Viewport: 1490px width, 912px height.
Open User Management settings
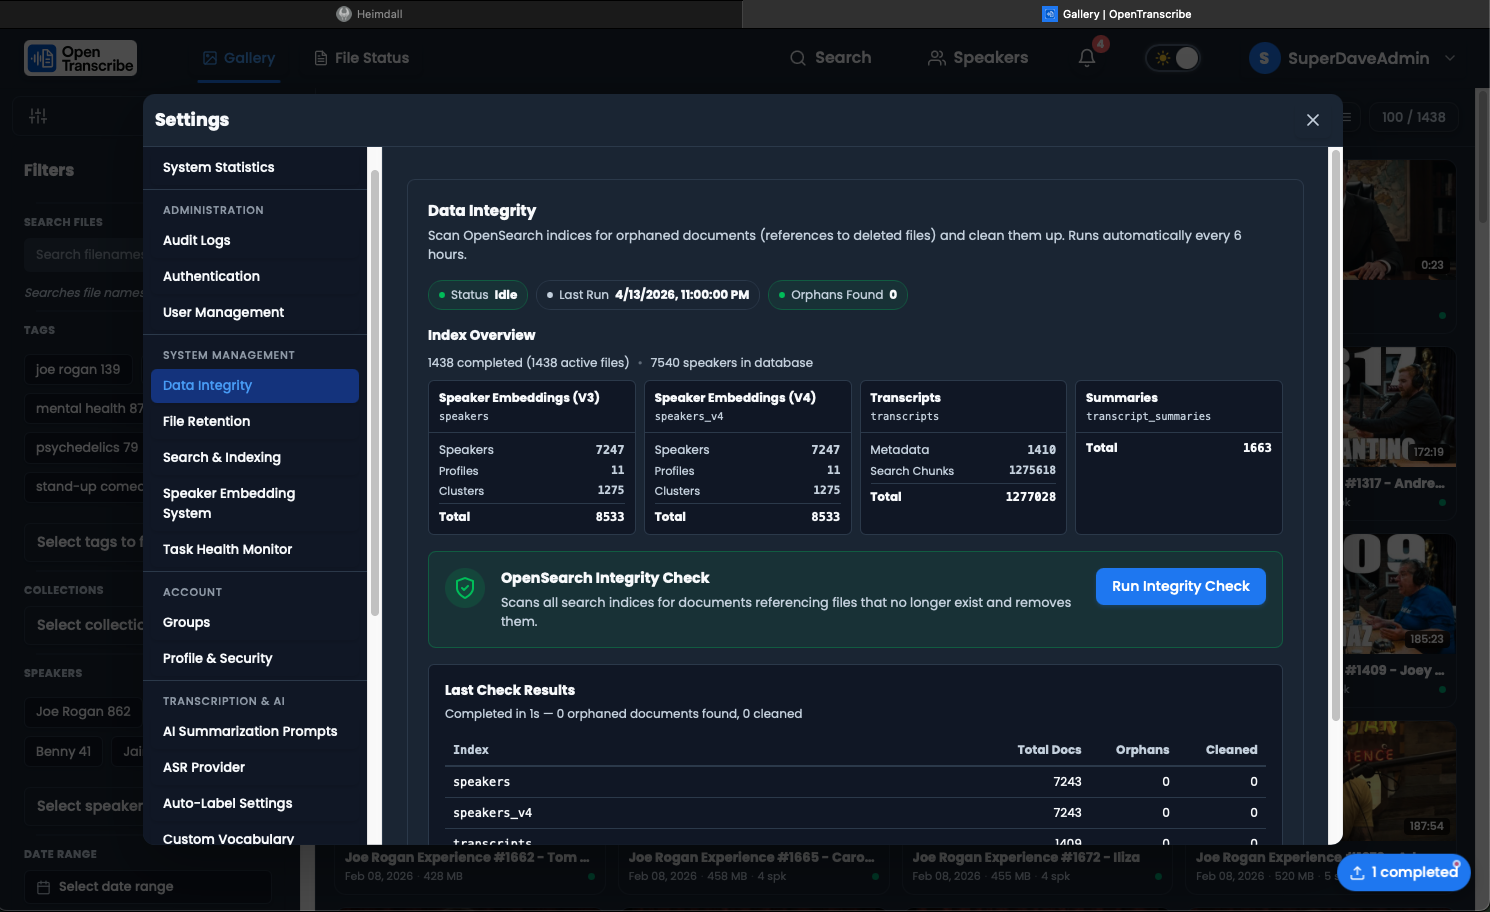[255, 313]
